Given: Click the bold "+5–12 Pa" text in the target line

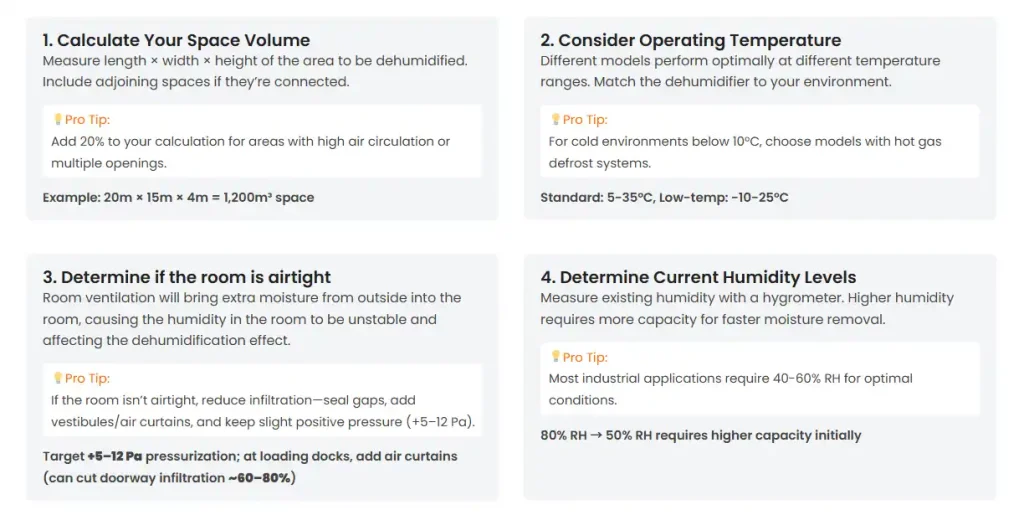Looking at the screenshot, I should tap(114, 456).
